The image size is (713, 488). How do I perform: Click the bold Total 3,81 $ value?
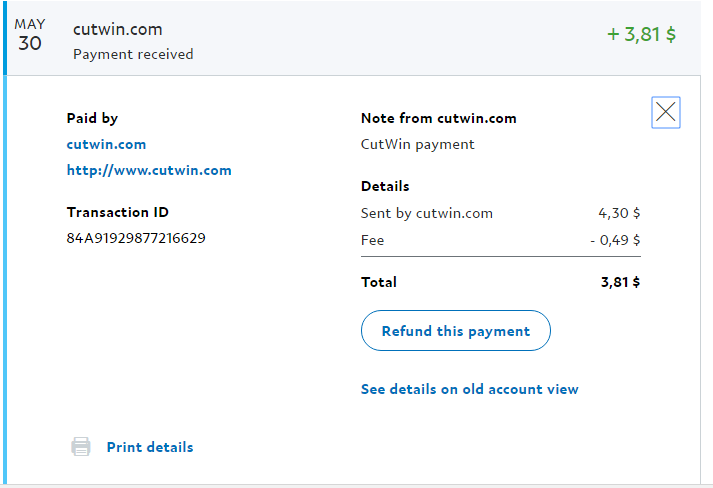pos(620,282)
